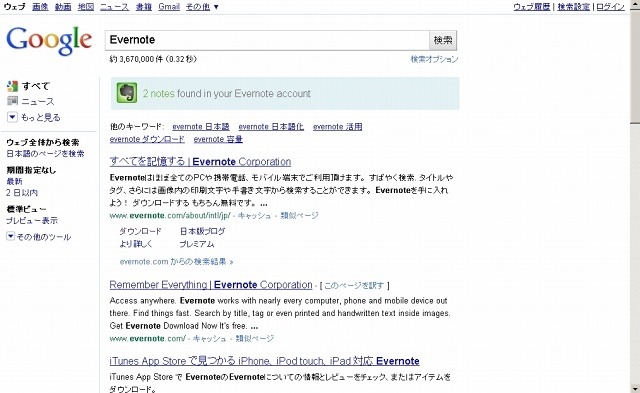The width and height of the screenshot is (640, 393).
Task: Open 検索設定 link
Action: 573,7
